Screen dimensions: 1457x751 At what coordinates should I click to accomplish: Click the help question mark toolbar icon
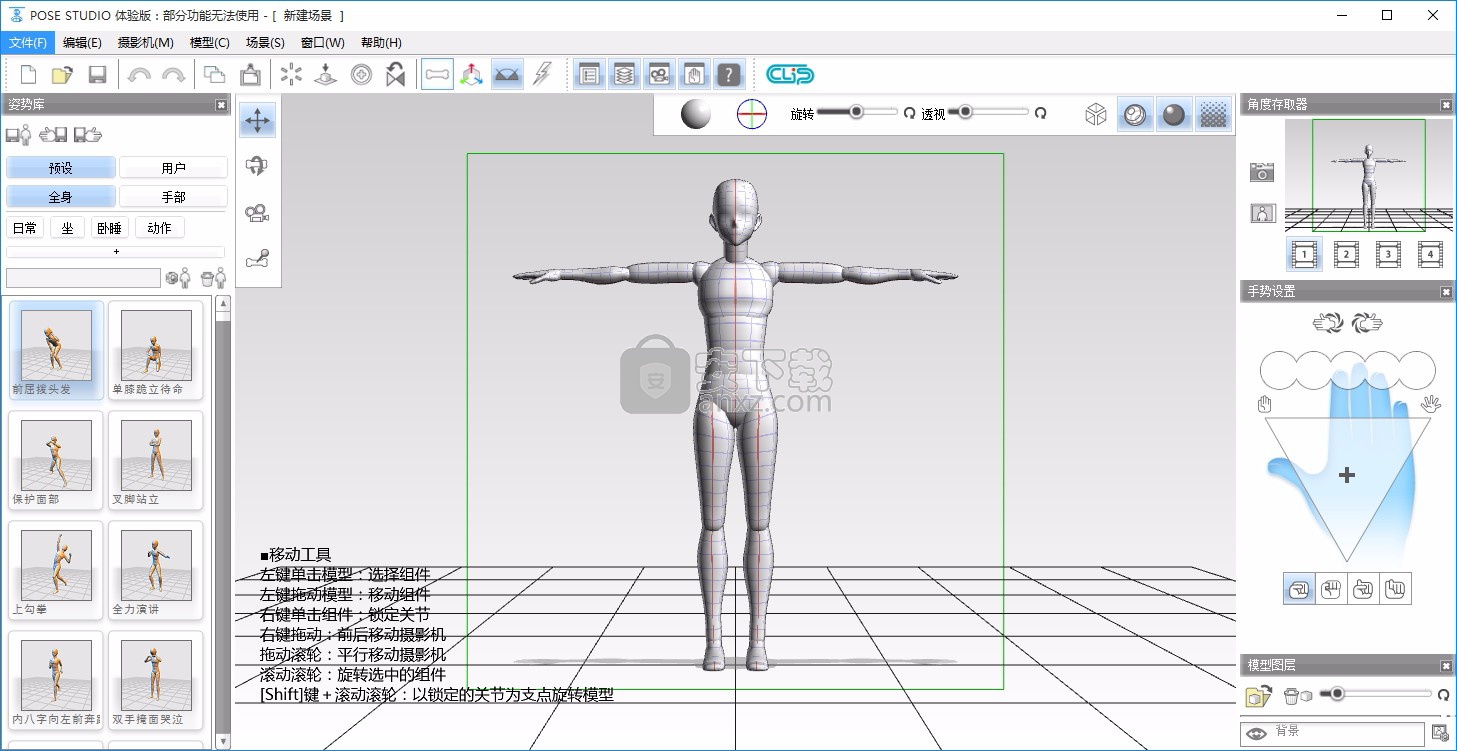[729, 75]
